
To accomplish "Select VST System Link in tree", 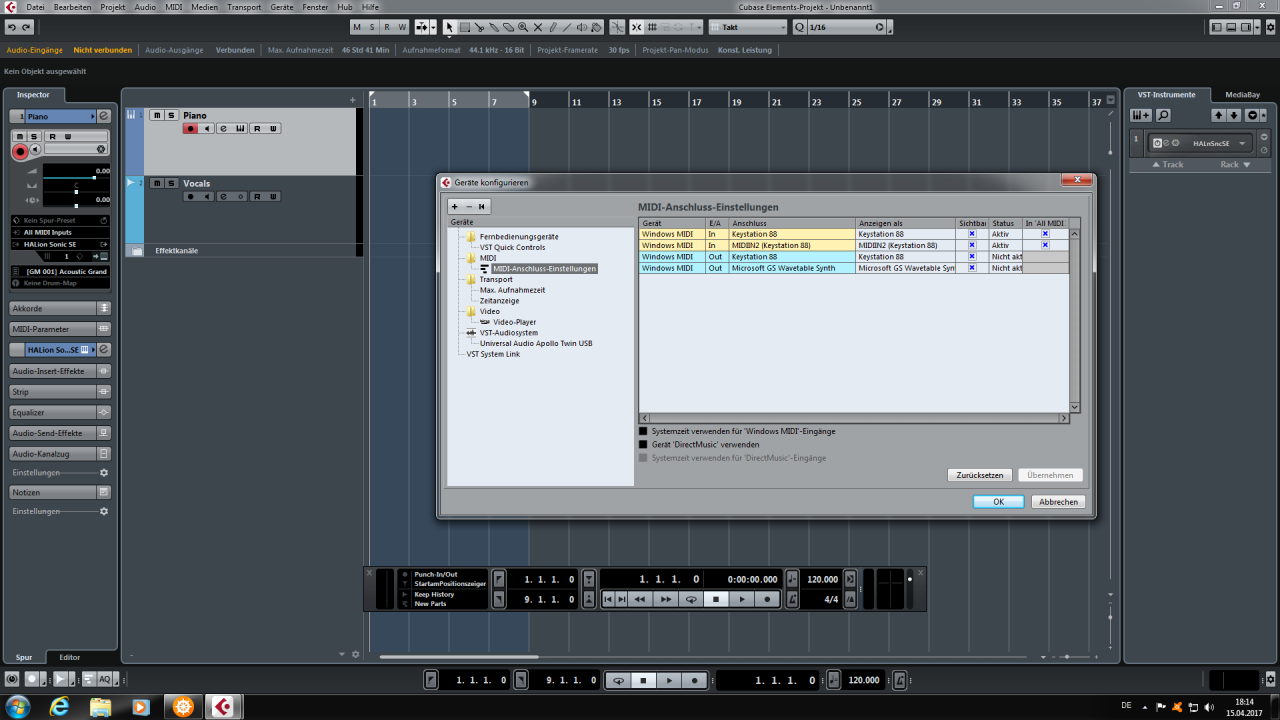I will [x=493, y=354].
